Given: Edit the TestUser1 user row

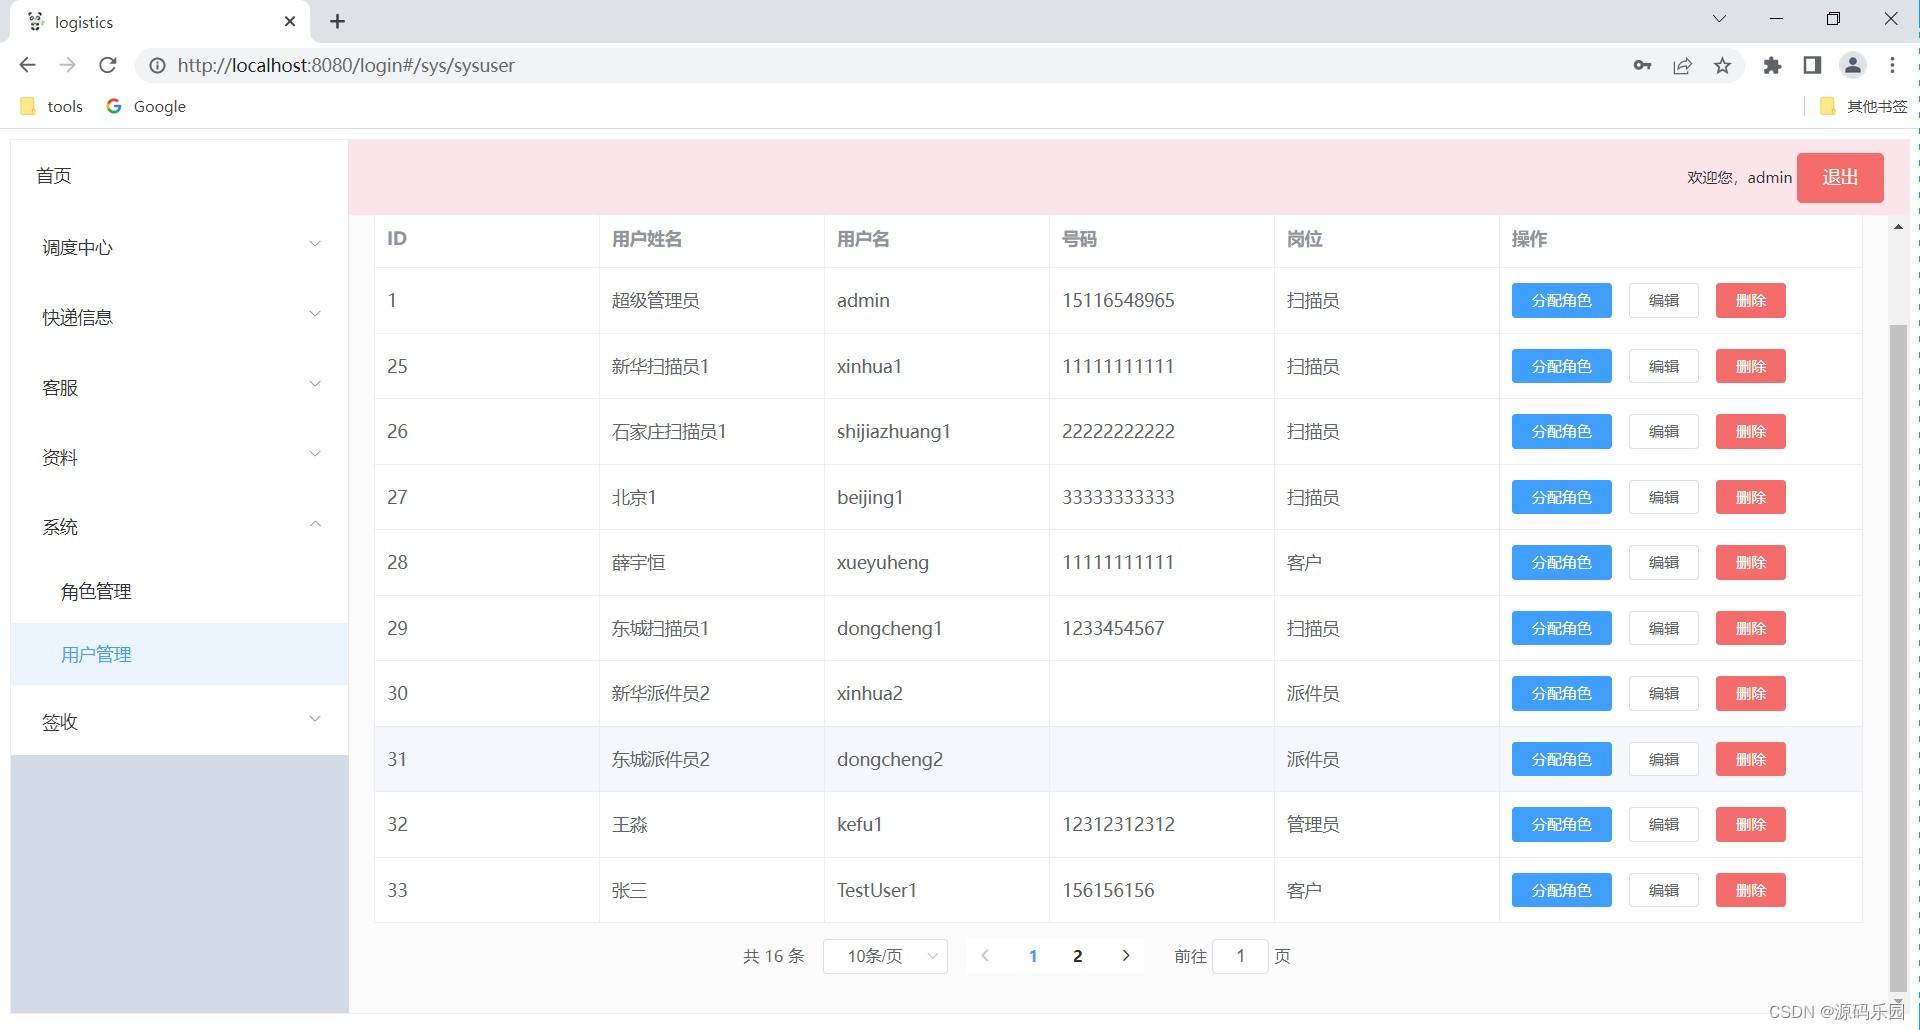Looking at the screenshot, I should click(x=1663, y=890).
